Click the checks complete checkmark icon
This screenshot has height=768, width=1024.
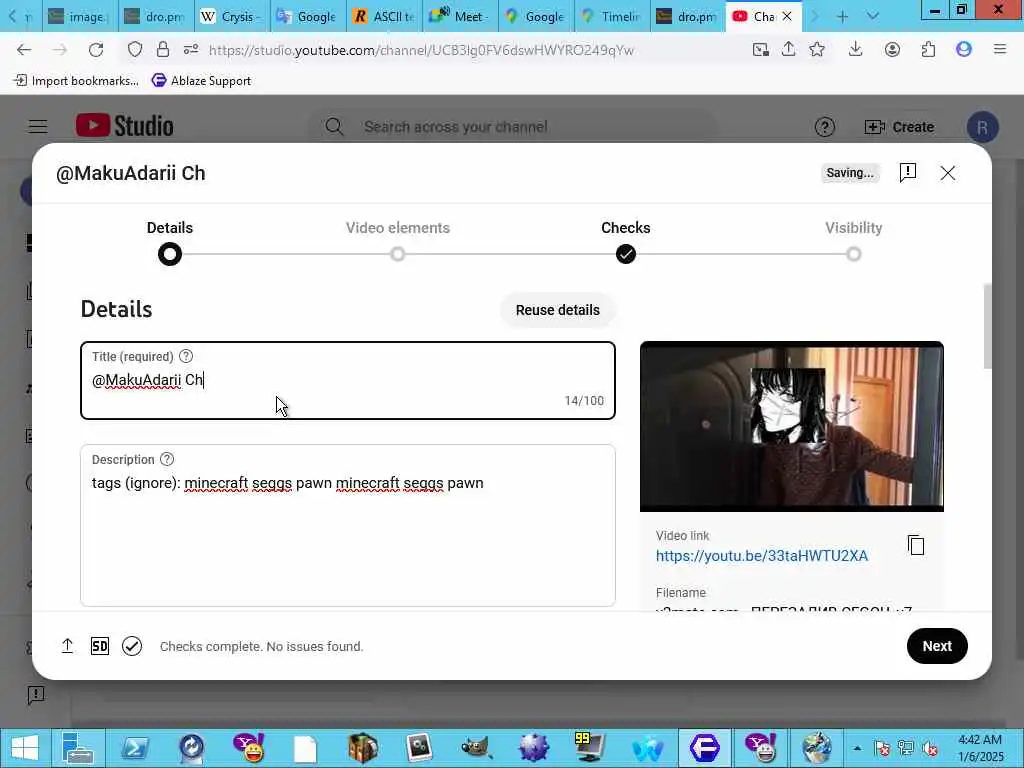pos(132,646)
